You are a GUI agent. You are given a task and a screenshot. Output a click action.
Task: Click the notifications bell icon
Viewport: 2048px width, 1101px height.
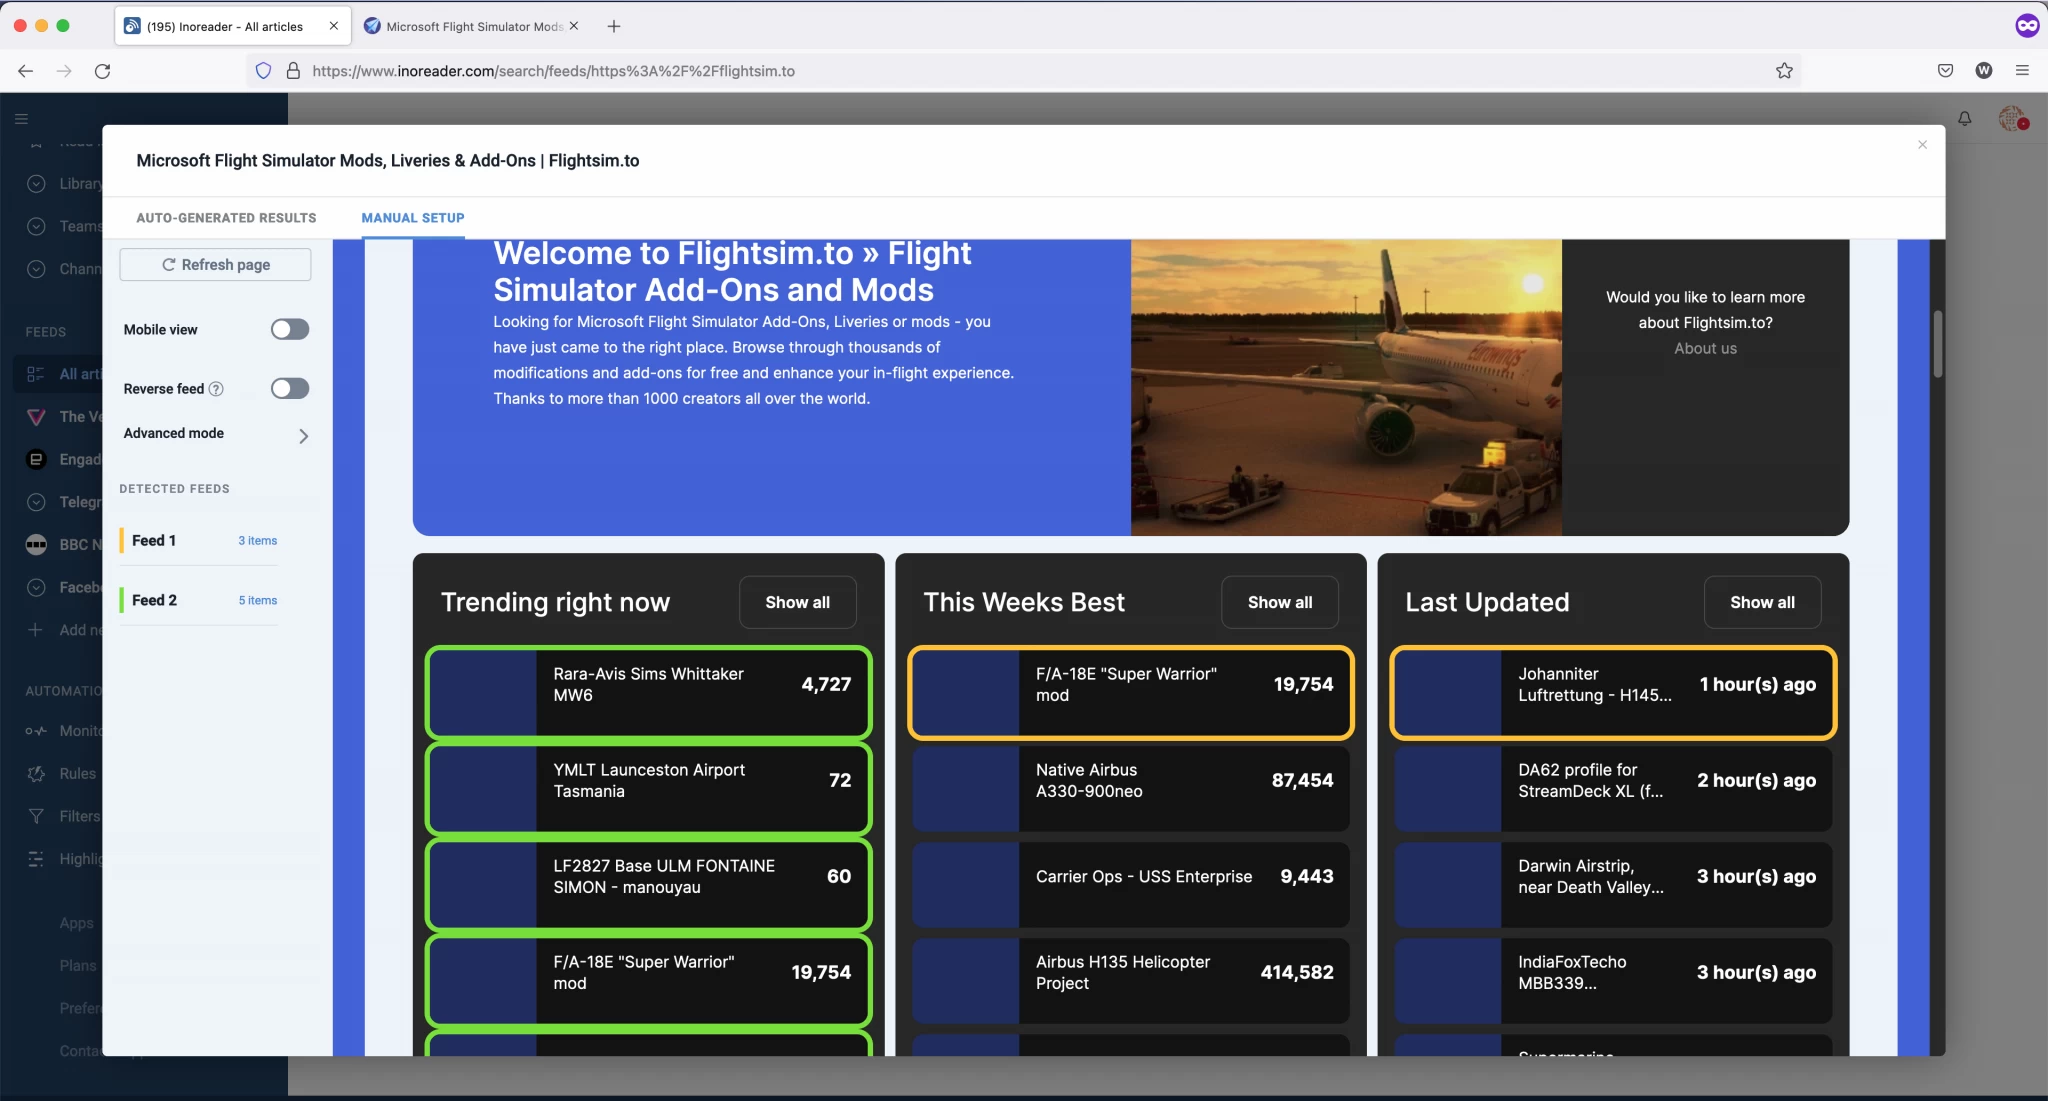click(1963, 118)
